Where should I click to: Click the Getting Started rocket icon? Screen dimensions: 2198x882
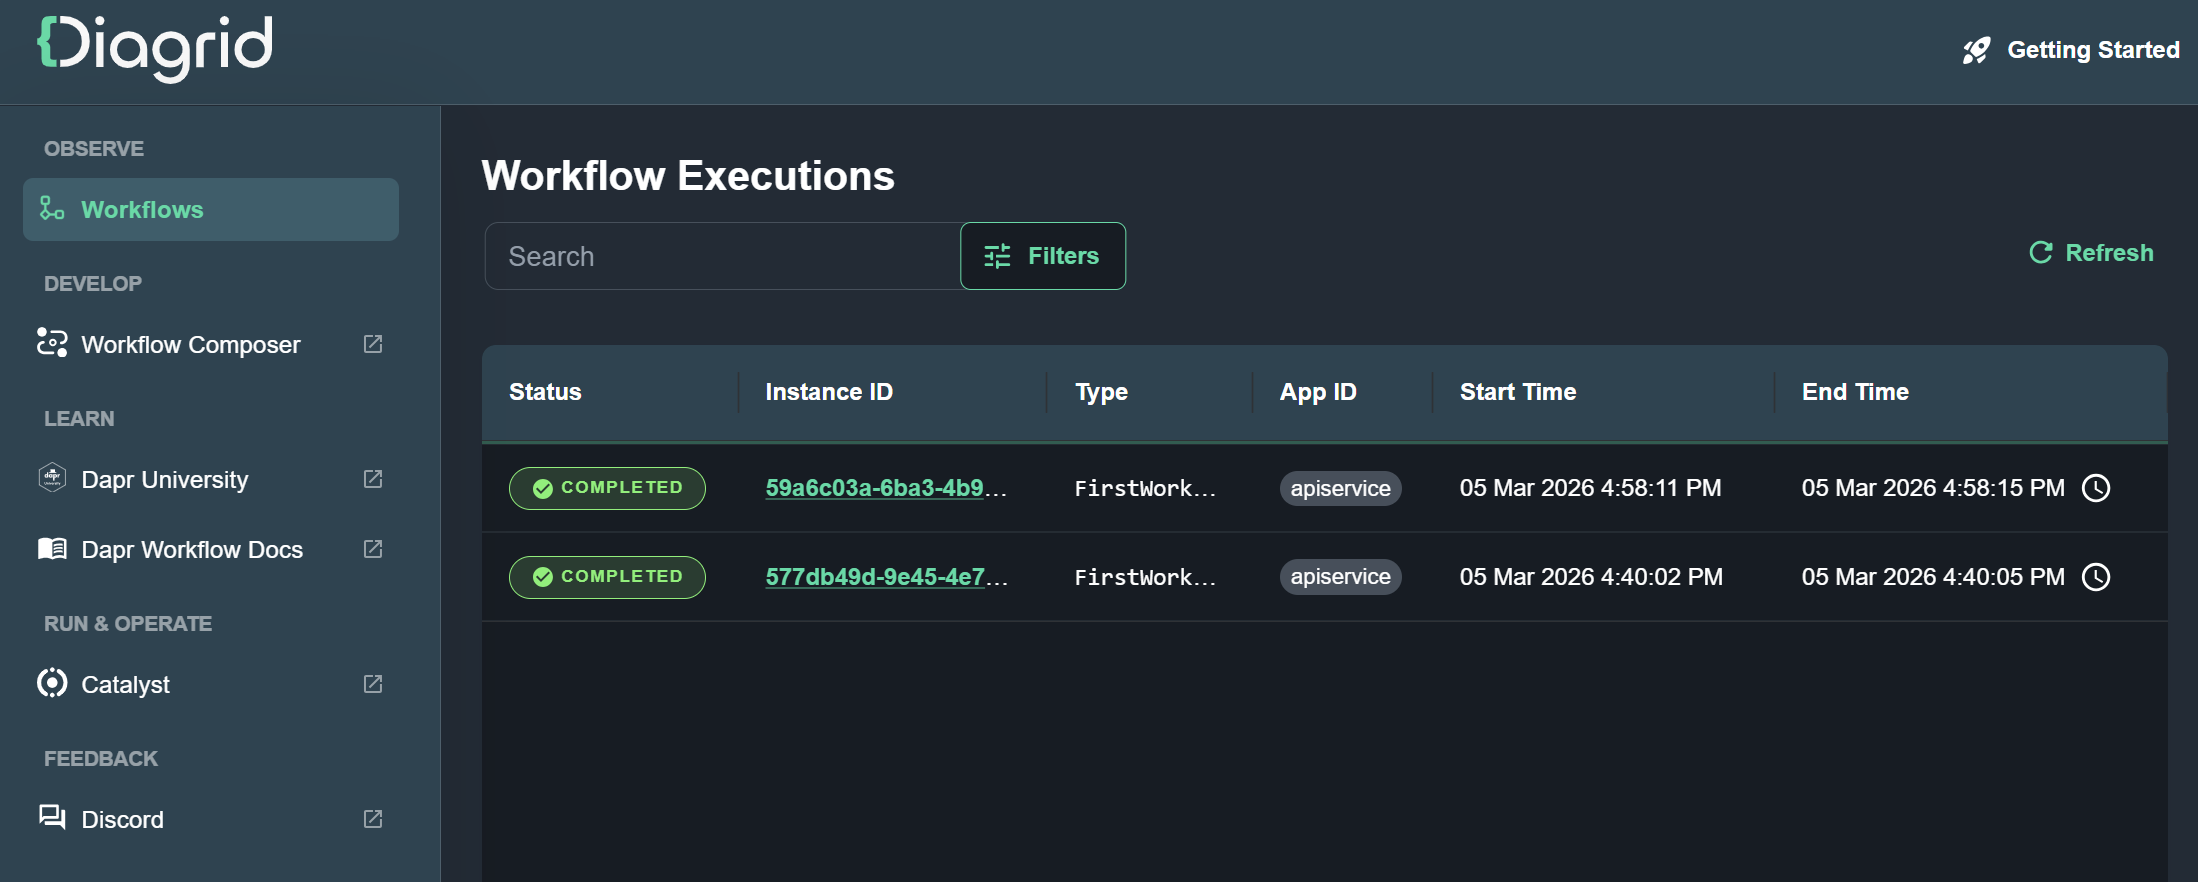(x=1976, y=50)
